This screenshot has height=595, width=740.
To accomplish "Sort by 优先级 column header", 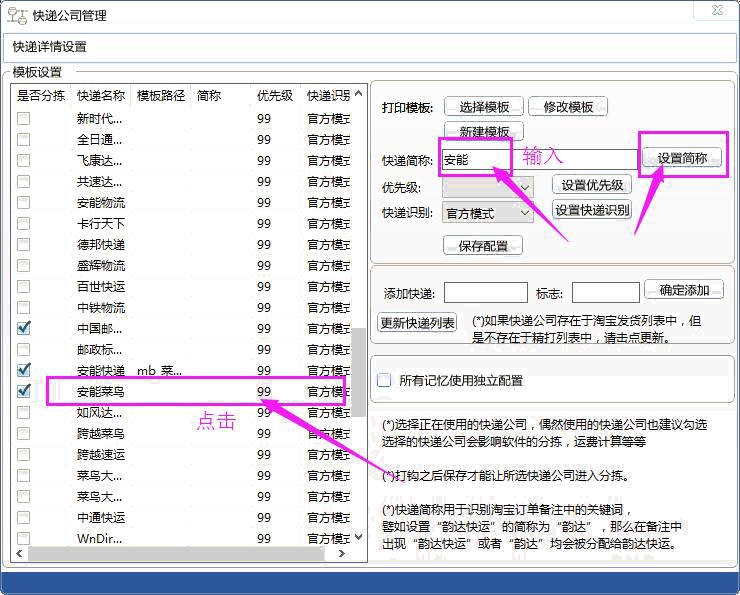I will tap(275, 96).
